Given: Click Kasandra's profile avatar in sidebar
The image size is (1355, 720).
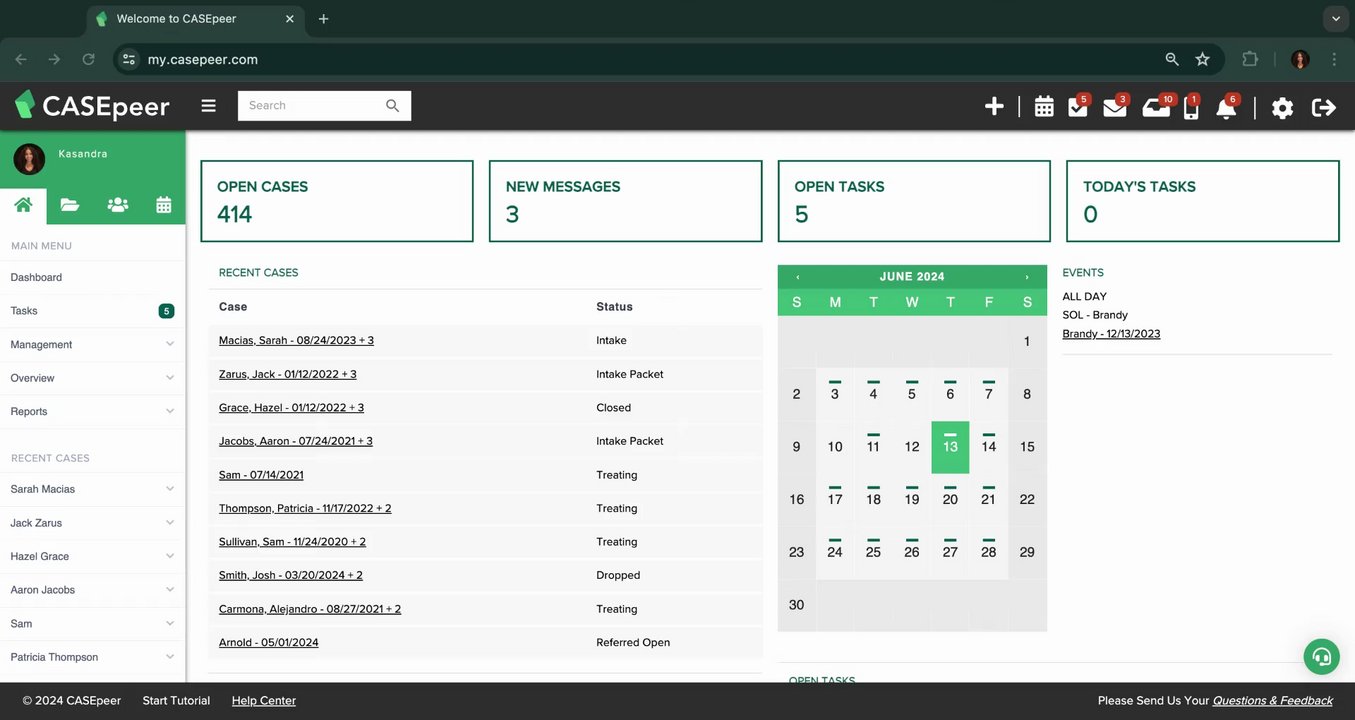Looking at the screenshot, I should click(x=29, y=159).
